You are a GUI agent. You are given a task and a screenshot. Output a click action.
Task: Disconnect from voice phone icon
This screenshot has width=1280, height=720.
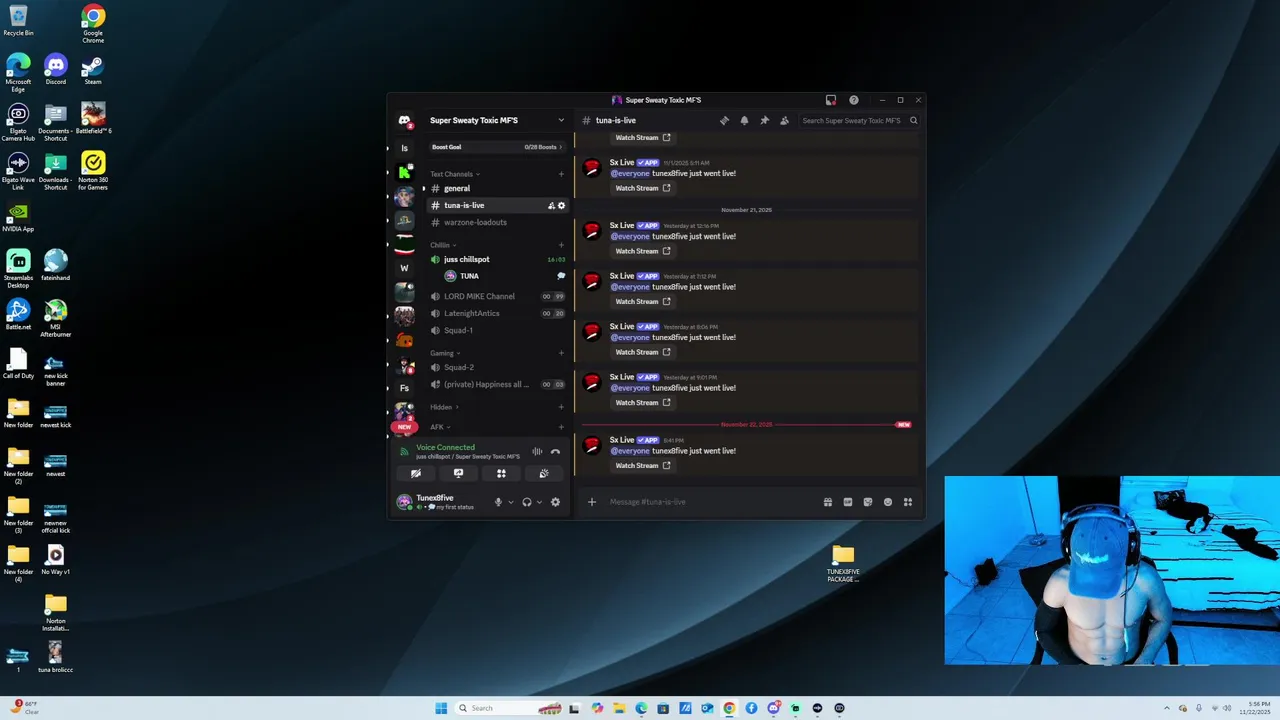tap(555, 451)
